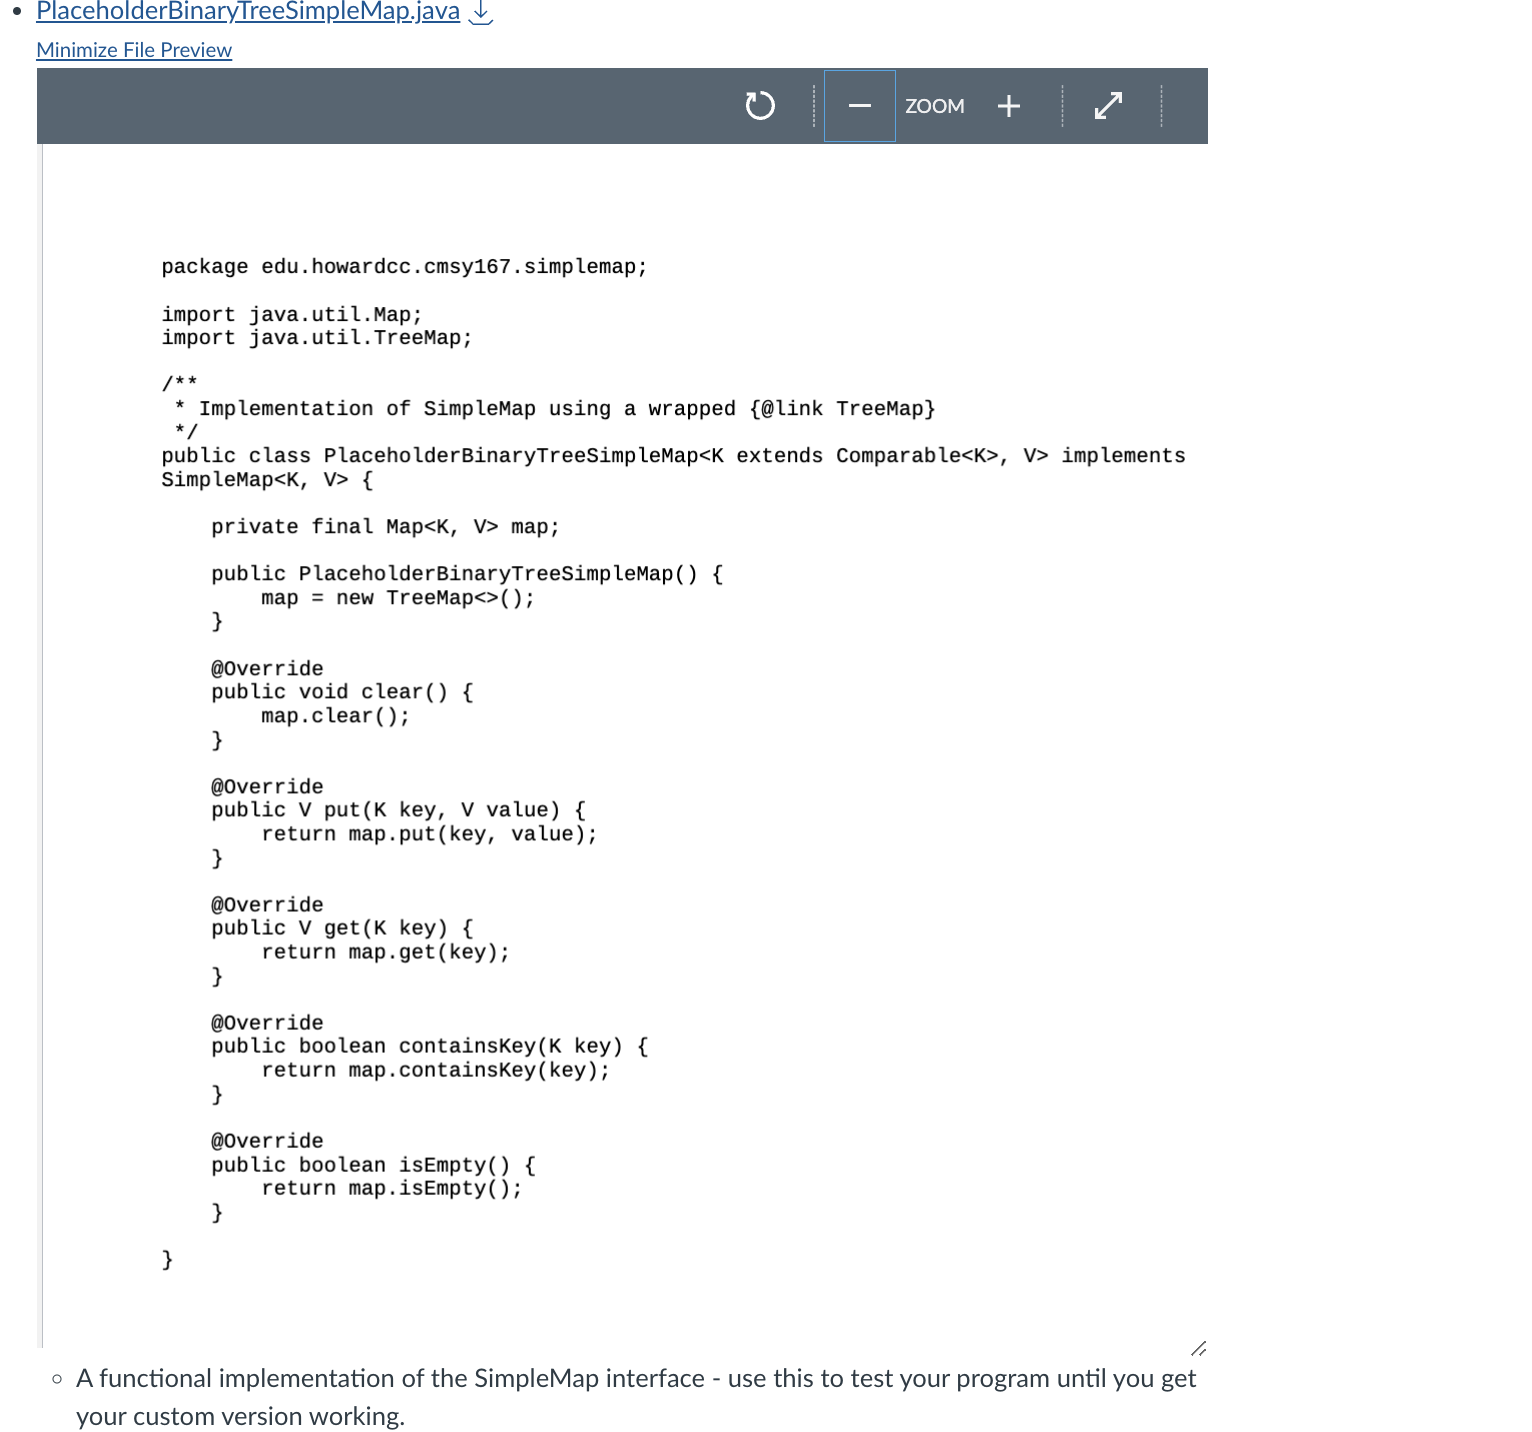Click the map.clear() statement in the code
This screenshot has width=1532, height=1432.
tap(335, 715)
